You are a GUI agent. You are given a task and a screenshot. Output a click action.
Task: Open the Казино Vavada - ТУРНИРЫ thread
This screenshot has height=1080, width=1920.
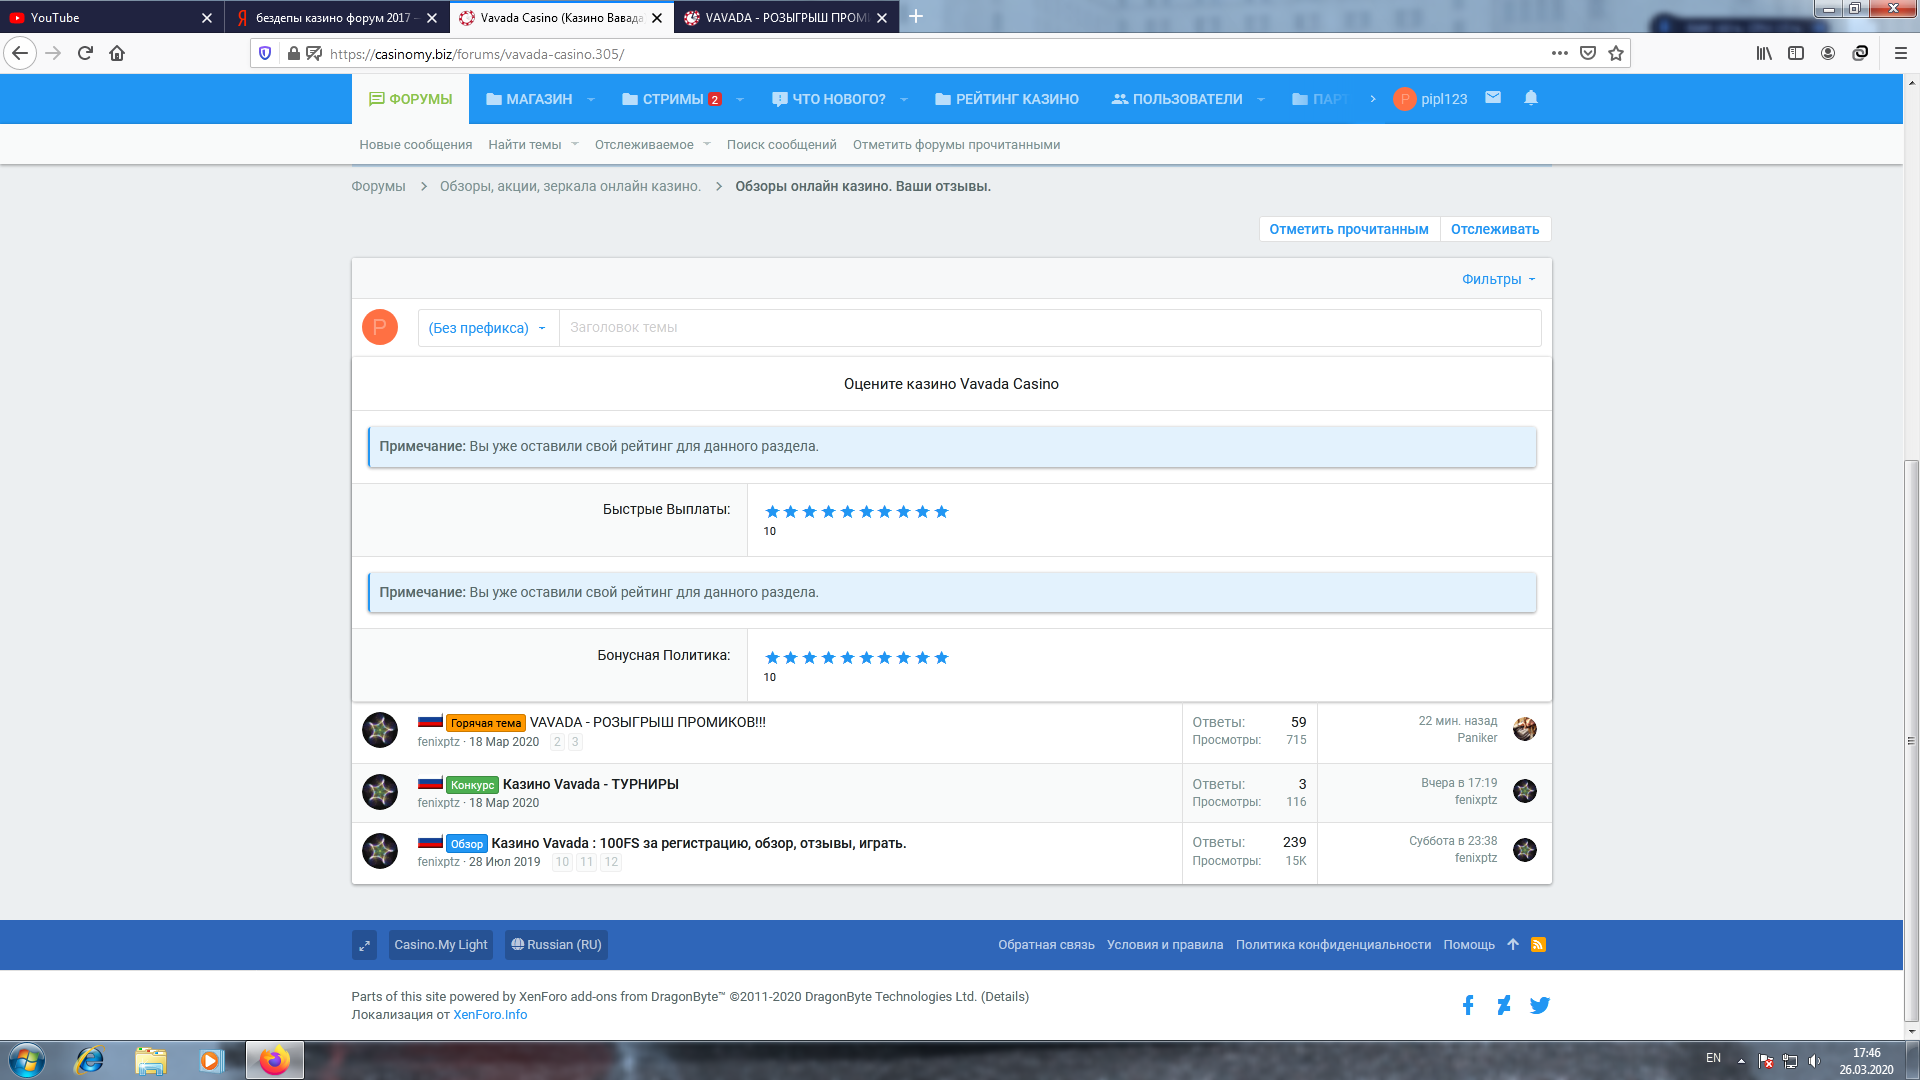[590, 784]
